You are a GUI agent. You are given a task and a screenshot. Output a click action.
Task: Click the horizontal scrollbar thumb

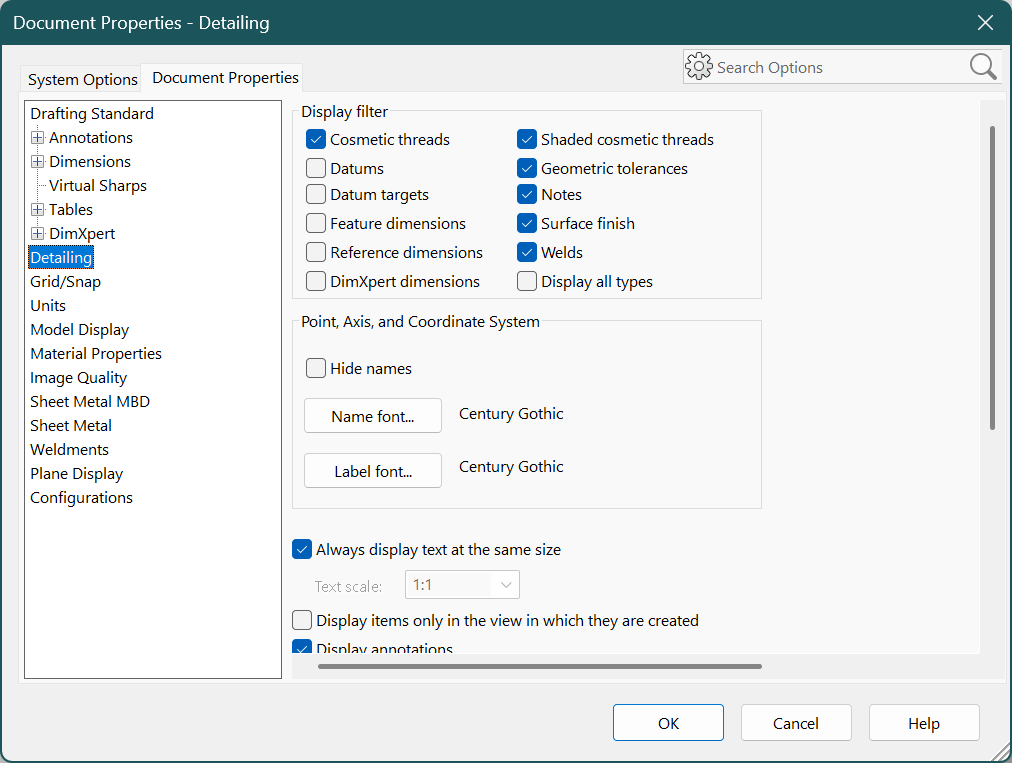[540, 666]
